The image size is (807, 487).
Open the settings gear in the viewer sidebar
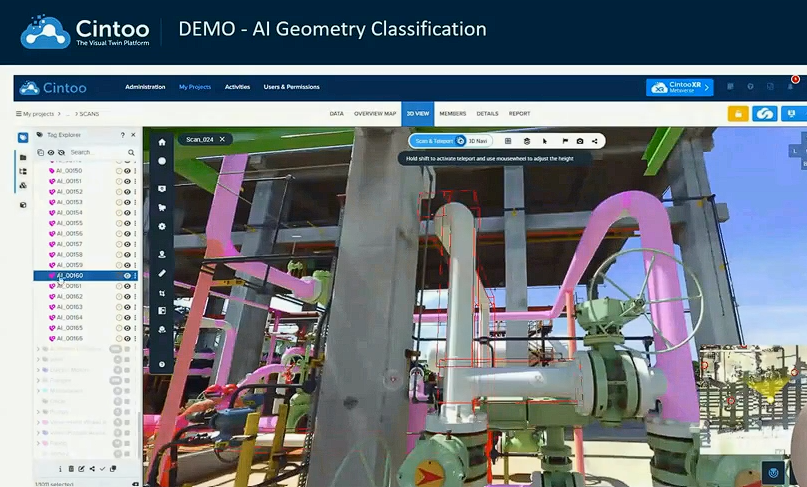pos(162,227)
